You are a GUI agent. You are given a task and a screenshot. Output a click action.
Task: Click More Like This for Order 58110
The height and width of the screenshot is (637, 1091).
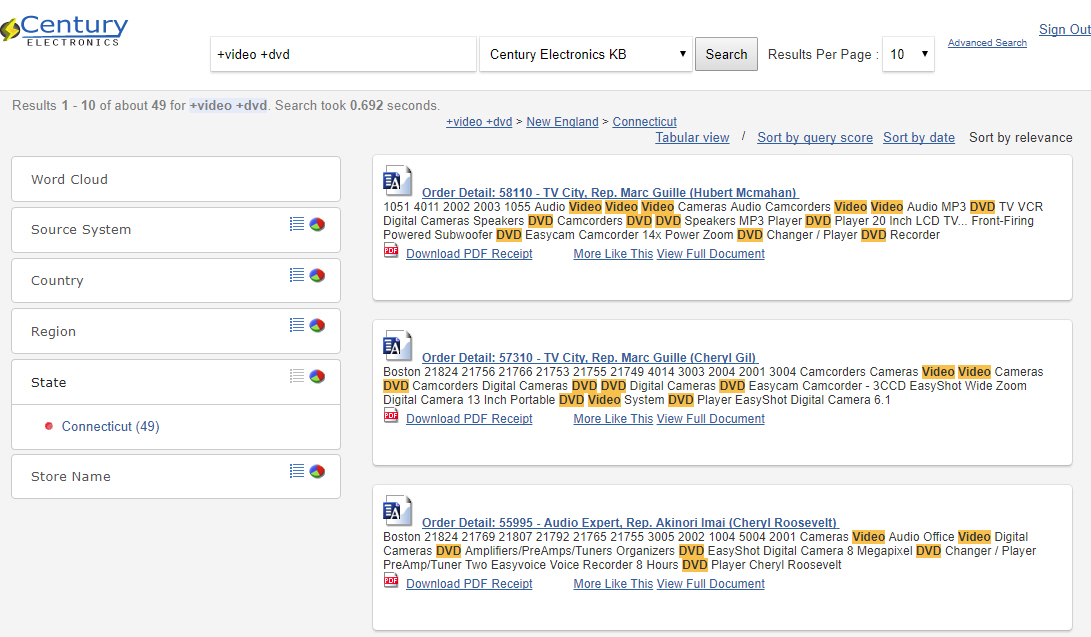[613, 254]
